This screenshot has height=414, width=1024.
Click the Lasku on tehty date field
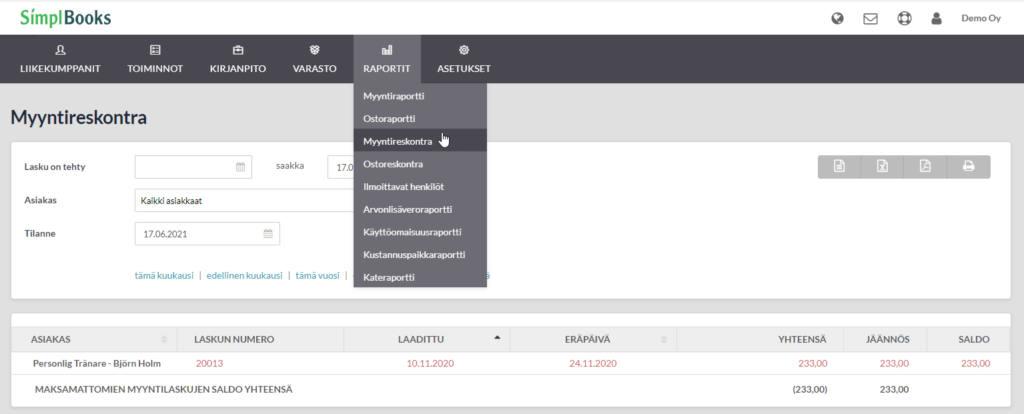193,167
